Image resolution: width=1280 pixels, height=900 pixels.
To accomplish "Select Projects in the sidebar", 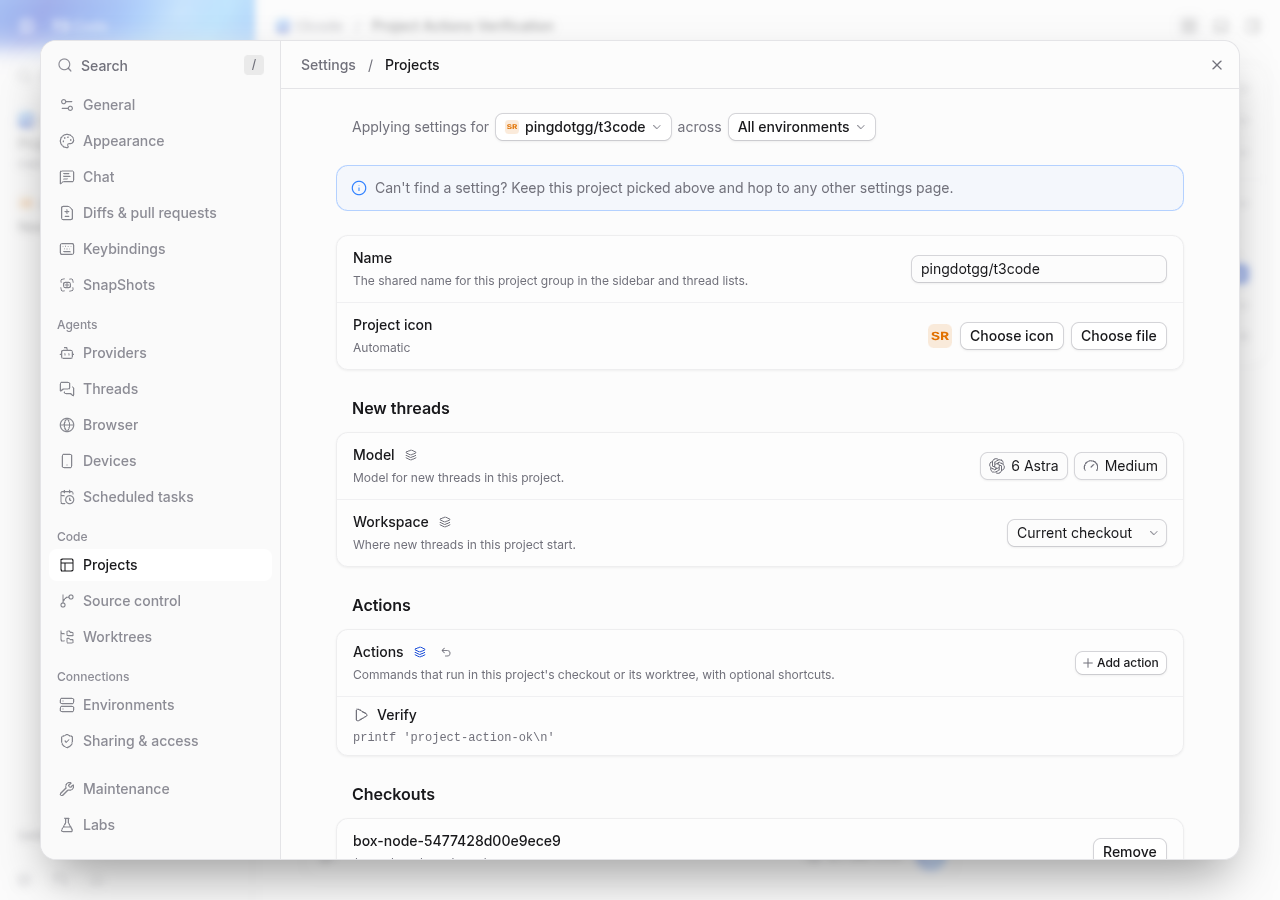I will (160, 565).
